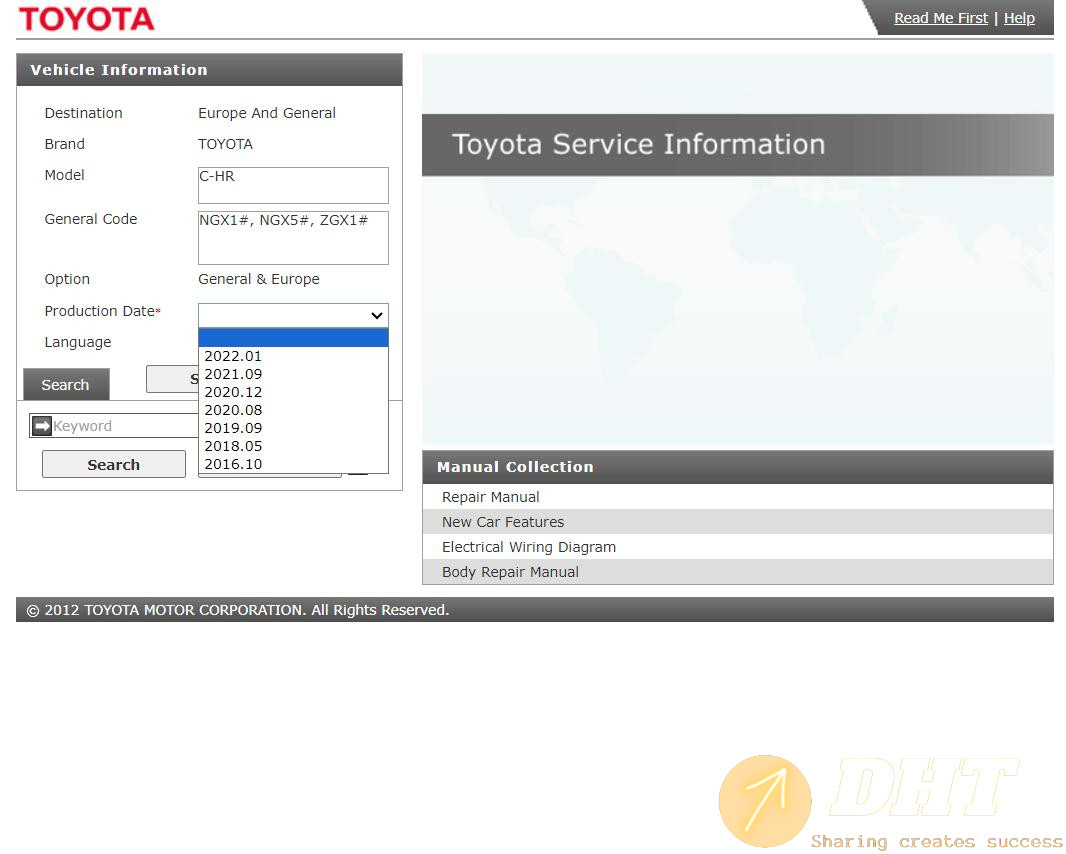
Task: Click into the Keyword input field
Action: click(125, 426)
